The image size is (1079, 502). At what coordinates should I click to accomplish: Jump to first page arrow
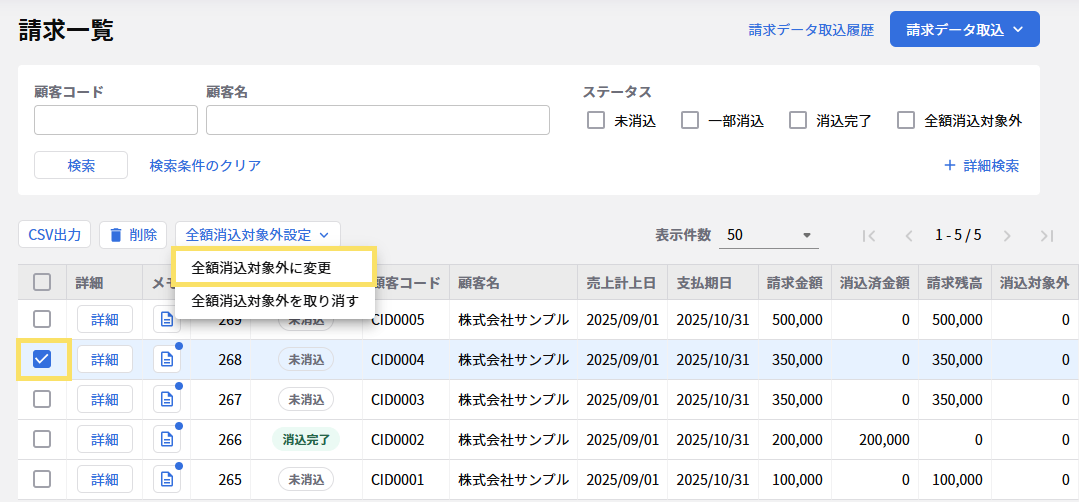[869, 236]
